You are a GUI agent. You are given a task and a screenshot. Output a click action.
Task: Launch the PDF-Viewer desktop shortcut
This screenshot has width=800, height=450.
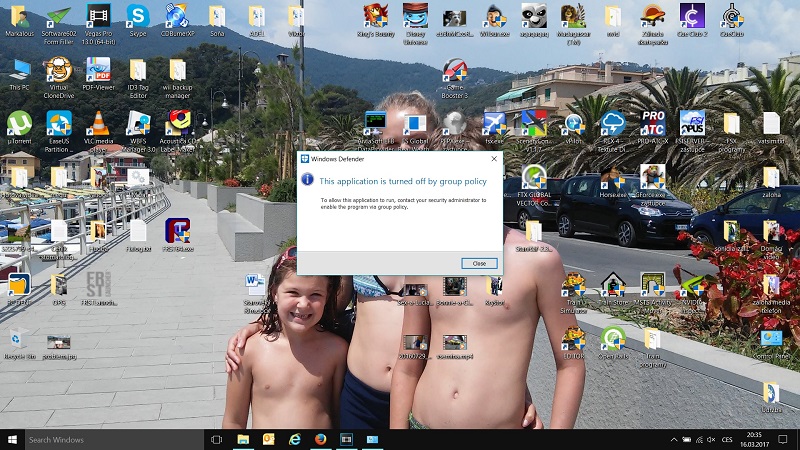98,69
